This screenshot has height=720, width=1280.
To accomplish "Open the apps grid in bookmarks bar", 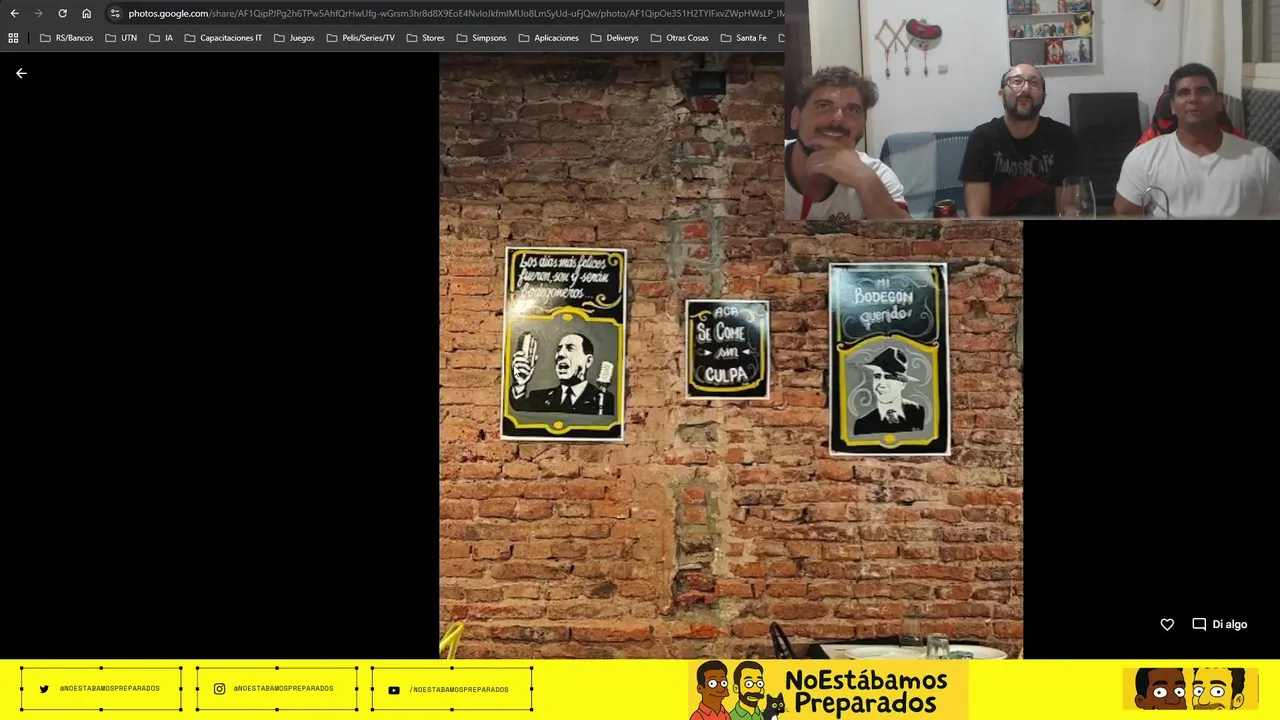I will [13, 38].
